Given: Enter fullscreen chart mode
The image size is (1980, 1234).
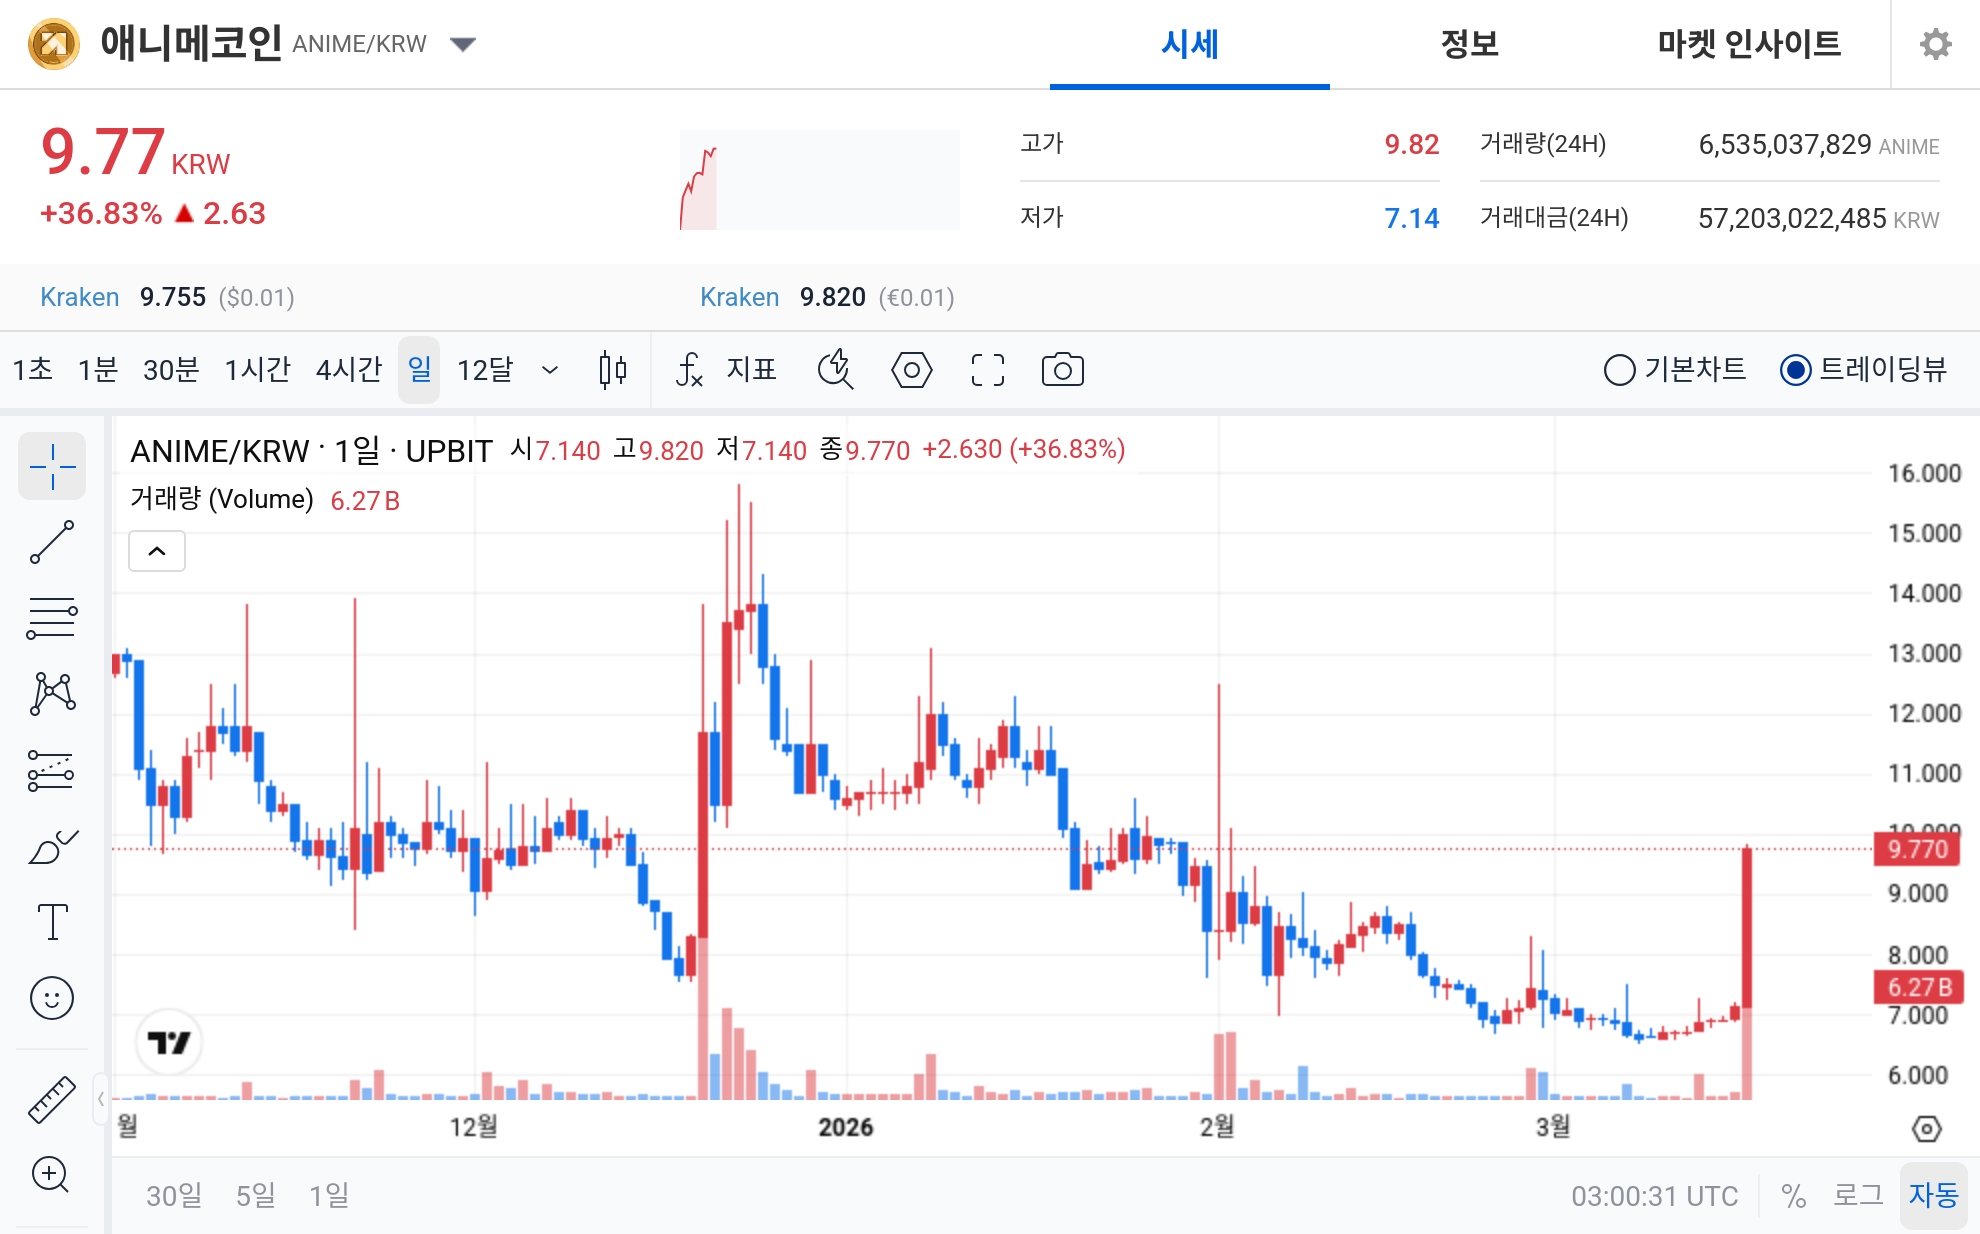Looking at the screenshot, I should click(x=986, y=369).
